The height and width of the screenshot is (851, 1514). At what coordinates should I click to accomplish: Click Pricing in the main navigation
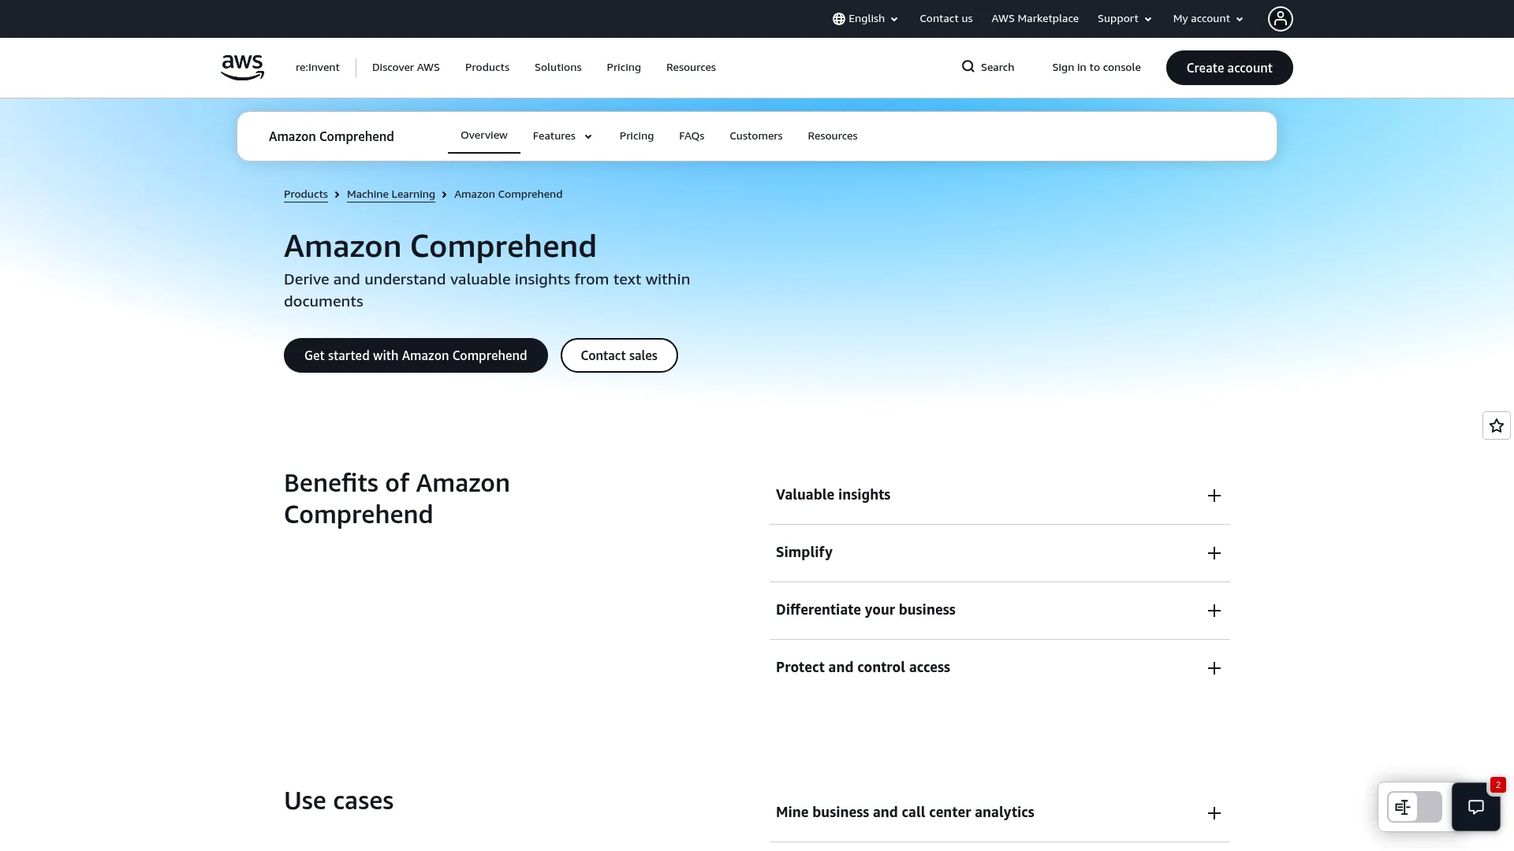[x=623, y=67]
